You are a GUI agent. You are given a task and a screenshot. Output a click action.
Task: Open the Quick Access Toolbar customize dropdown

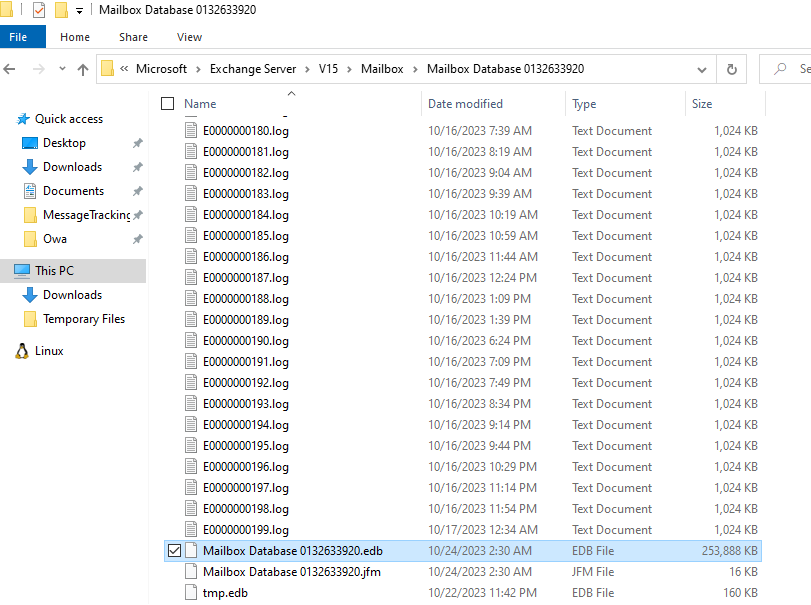[79, 10]
